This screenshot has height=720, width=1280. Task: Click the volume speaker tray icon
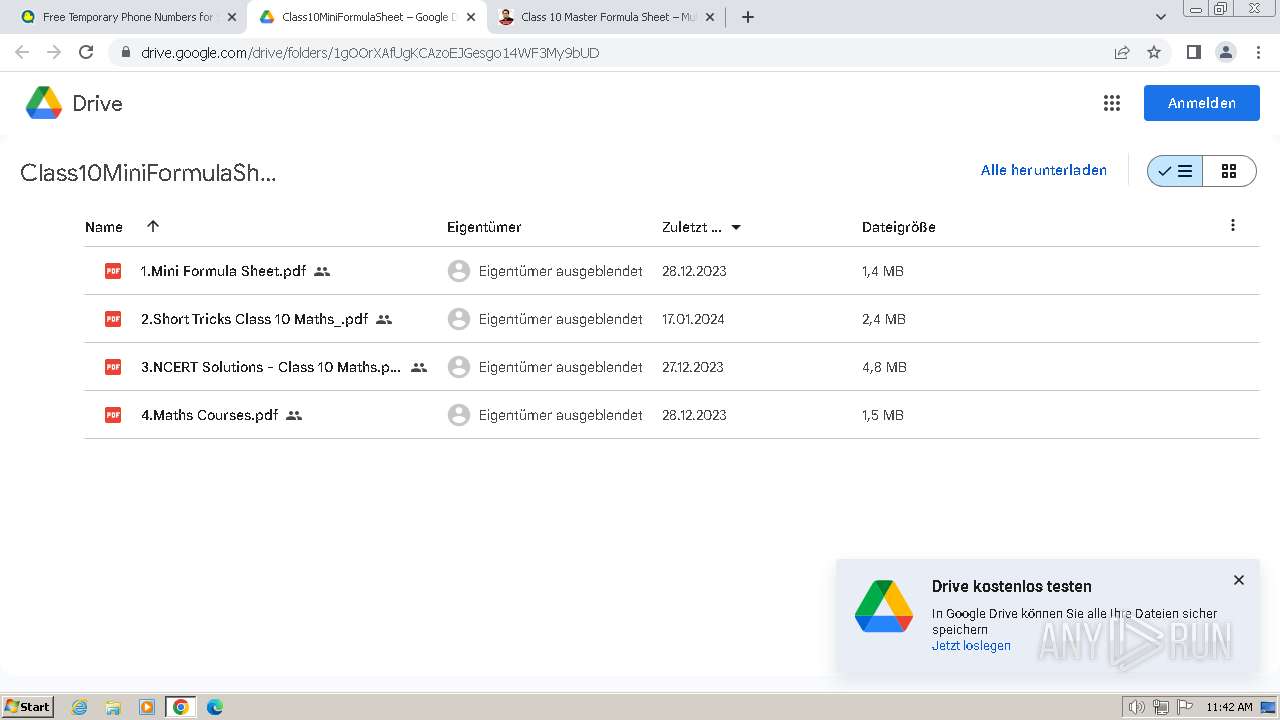coord(1136,707)
